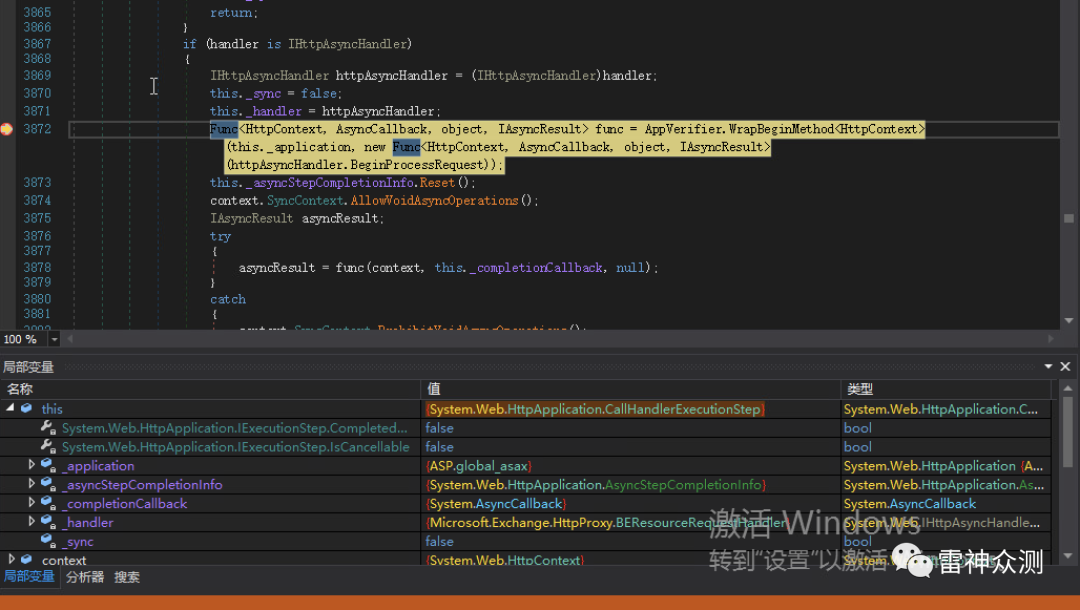This screenshot has width=1080, height=610.
Task: Click 'IAsyncResult asyncResult' declaration on line 3875
Action: [295, 218]
